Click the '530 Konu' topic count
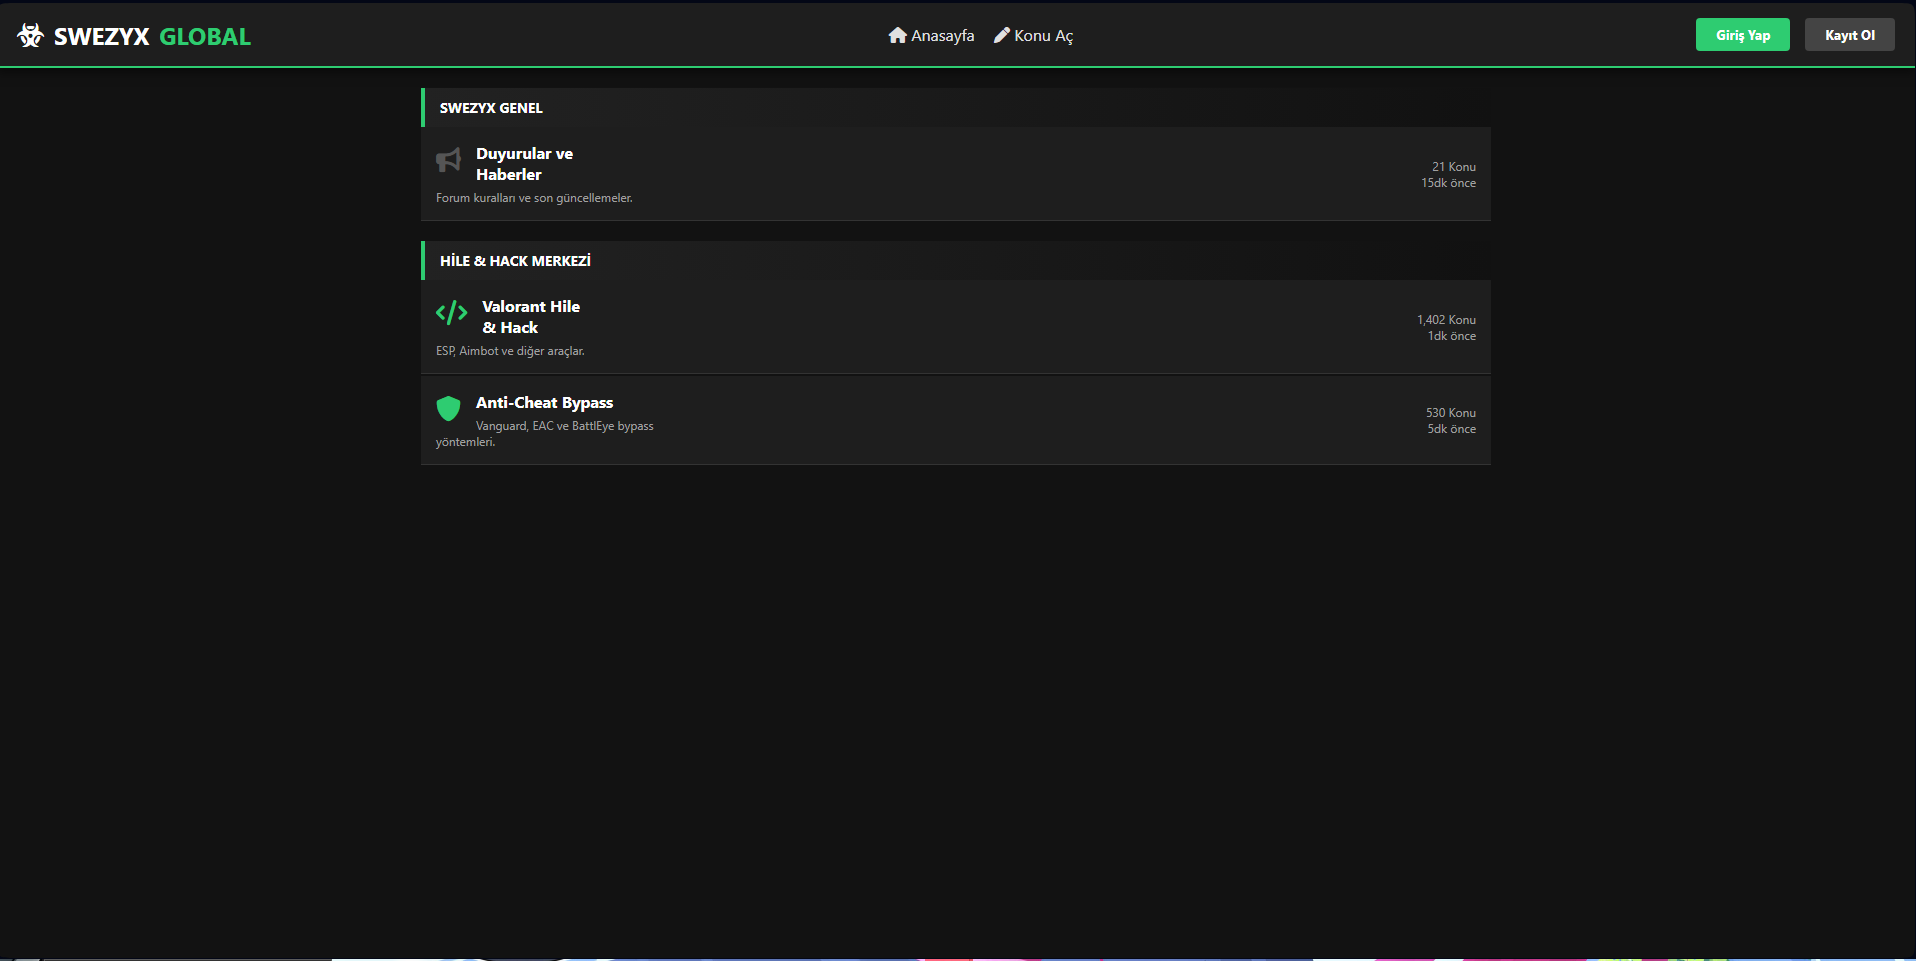This screenshot has height=961, width=1916. tap(1451, 413)
